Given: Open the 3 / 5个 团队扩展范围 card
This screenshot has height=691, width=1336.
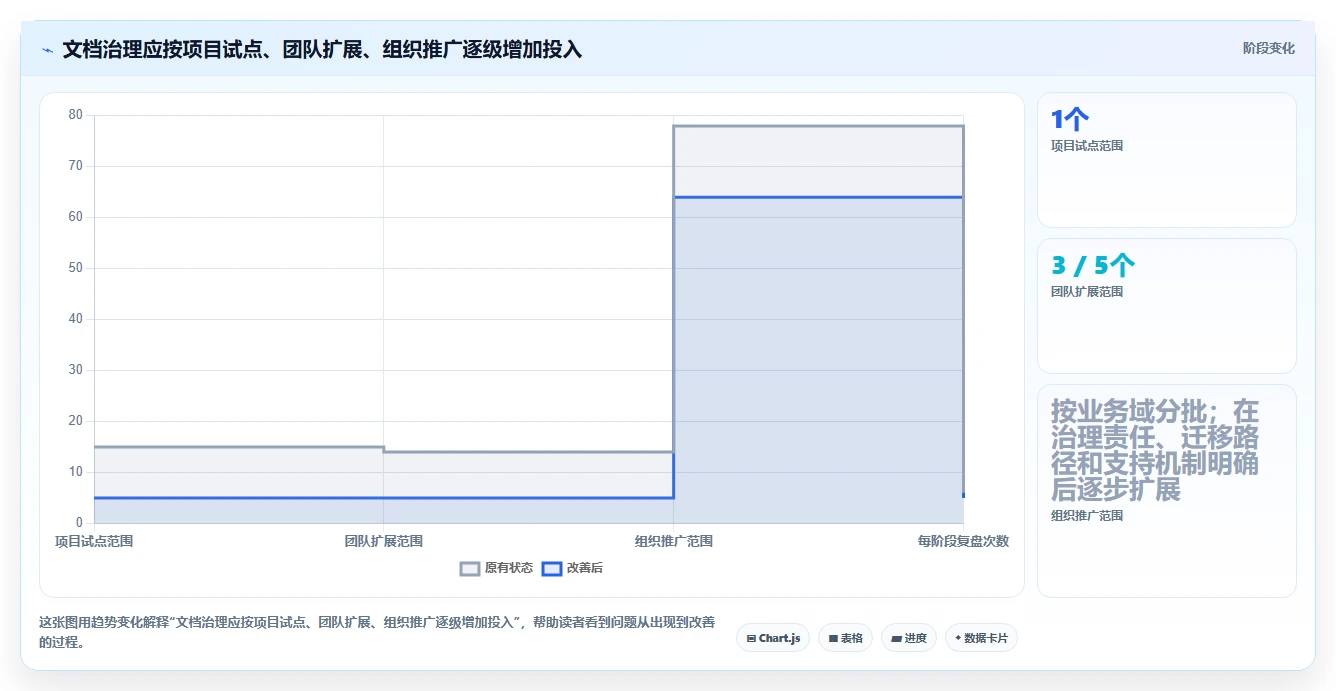Looking at the screenshot, I should click(1167, 306).
